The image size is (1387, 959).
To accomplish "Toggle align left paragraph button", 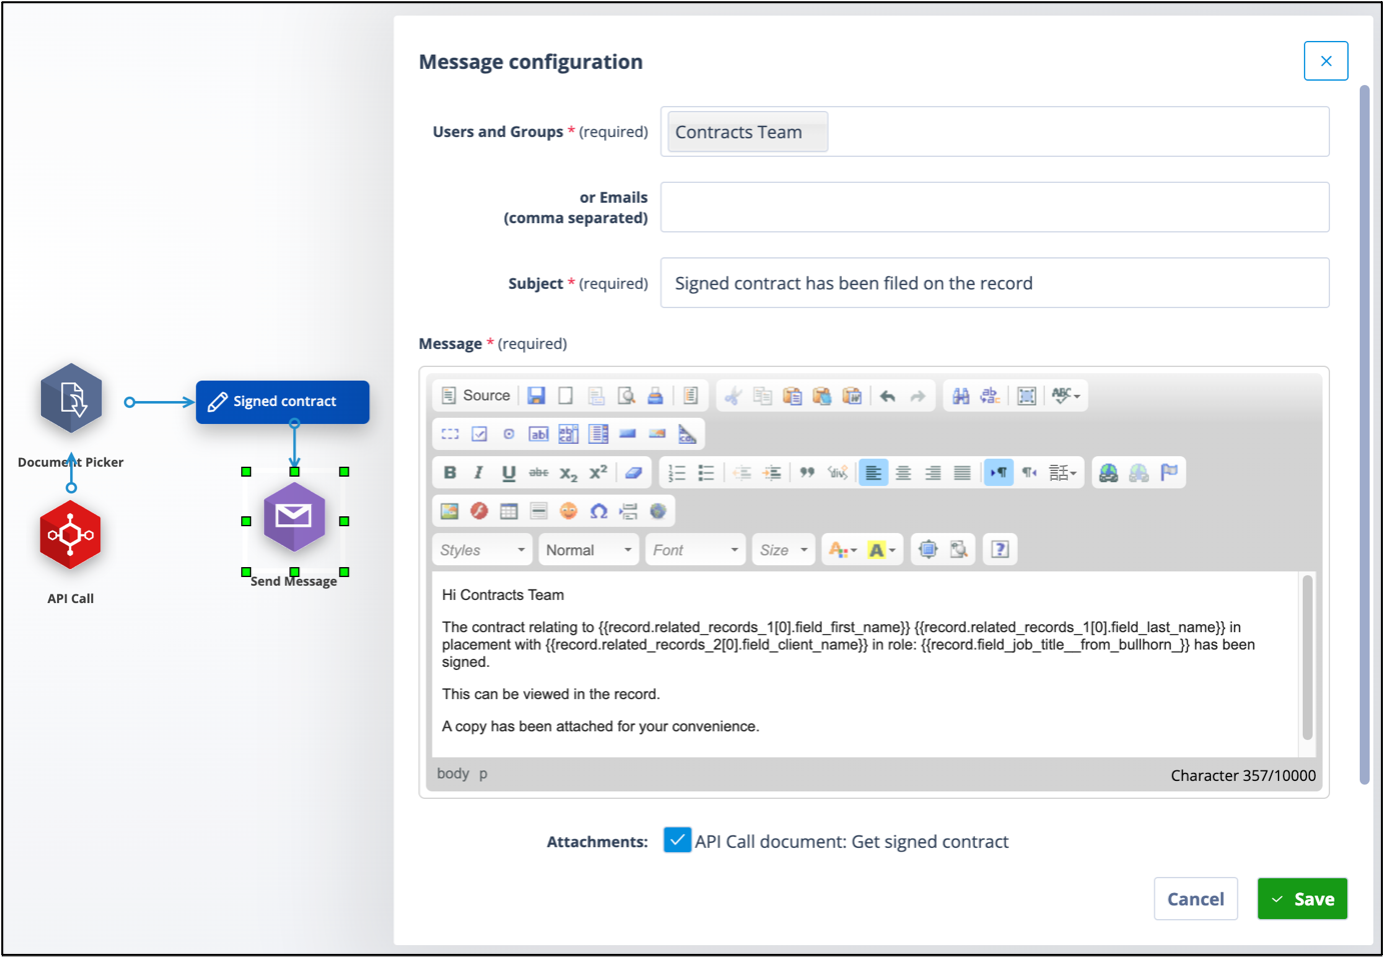I will [873, 473].
